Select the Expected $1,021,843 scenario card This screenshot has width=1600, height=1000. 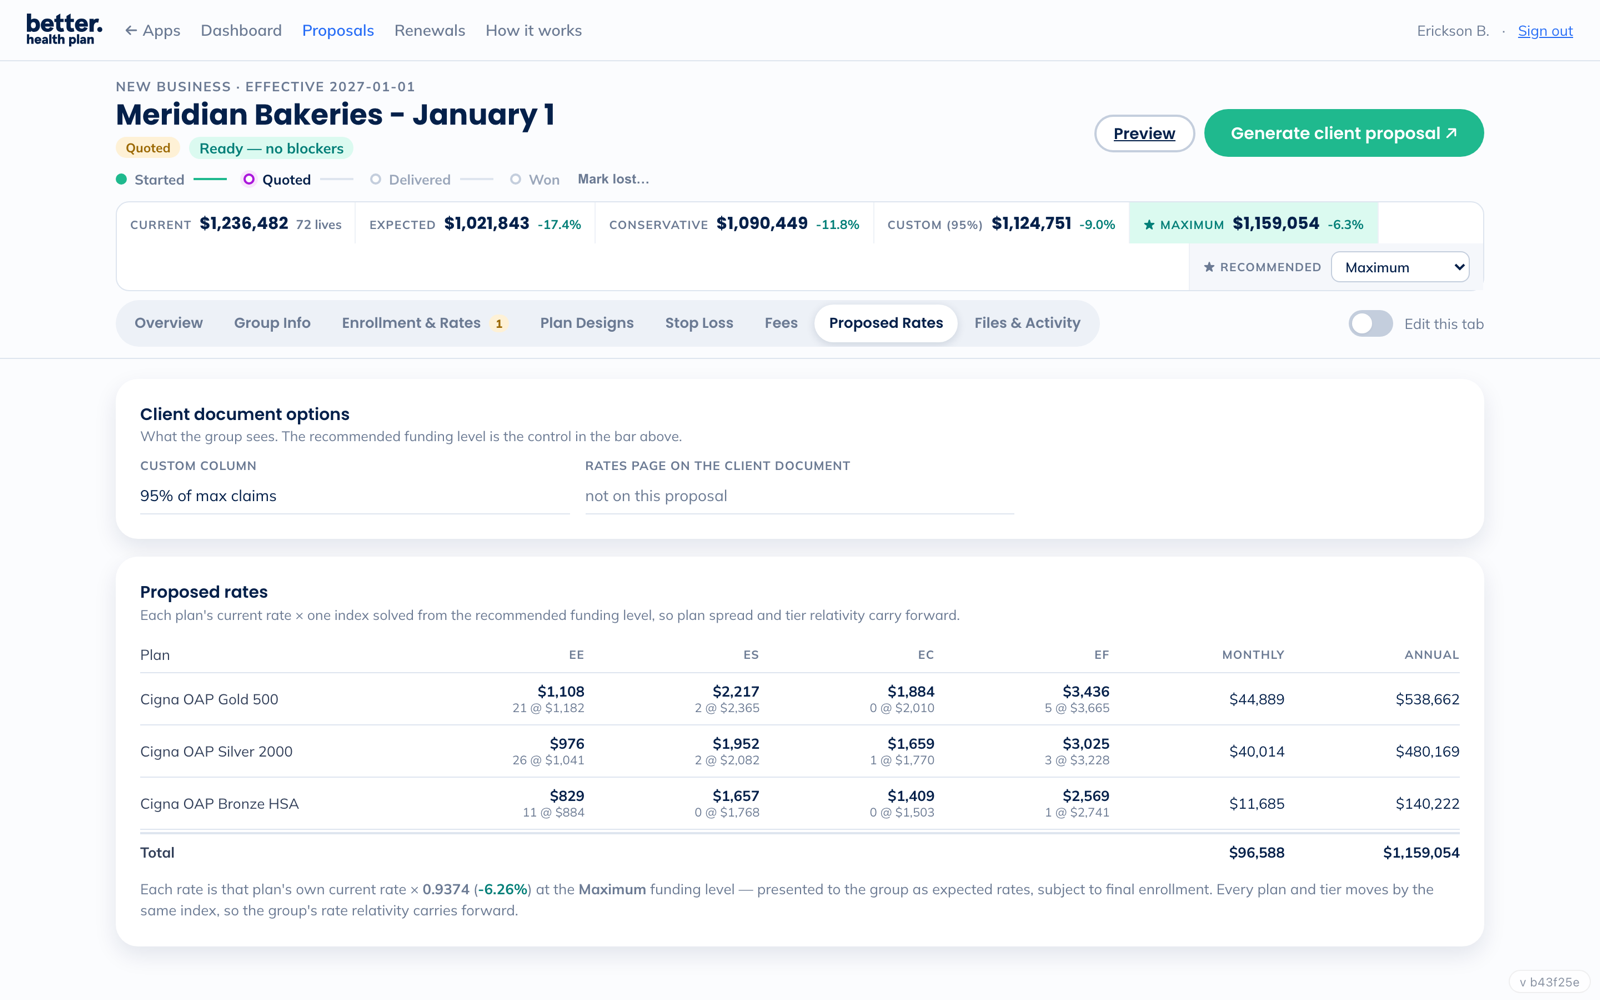click(x=475, y=224)
